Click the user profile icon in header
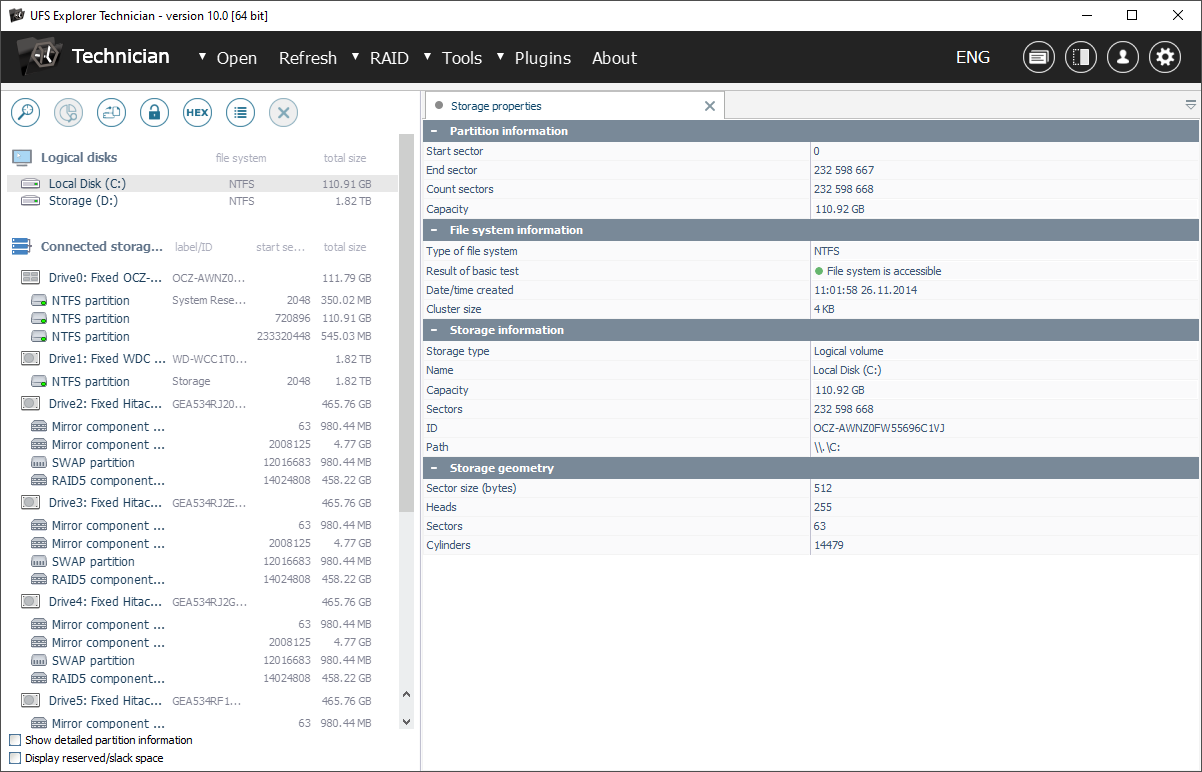 1123,57
